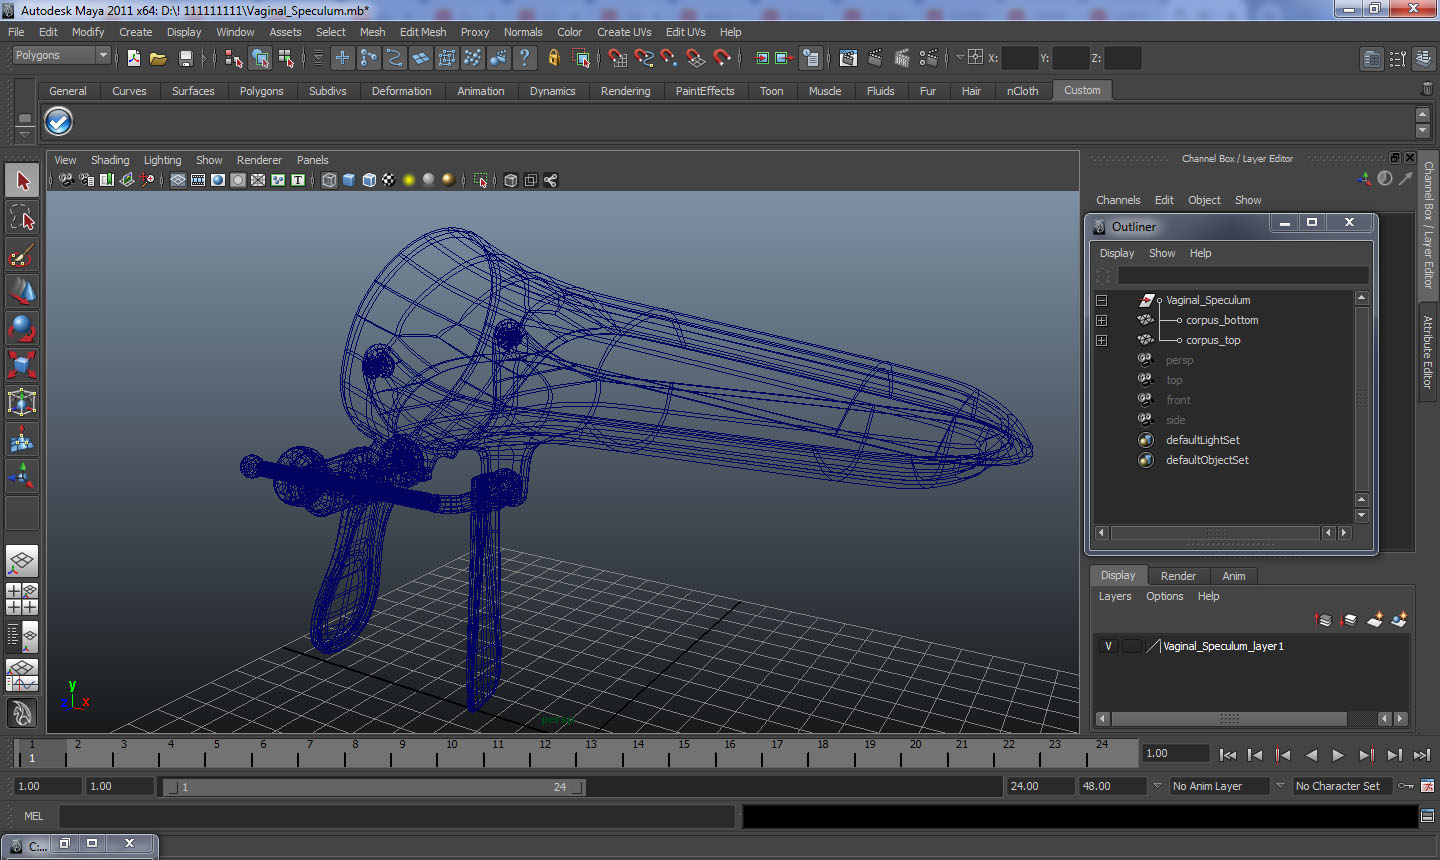
Task: Create new empty layer icon
Action: [x=1375, y=620]
